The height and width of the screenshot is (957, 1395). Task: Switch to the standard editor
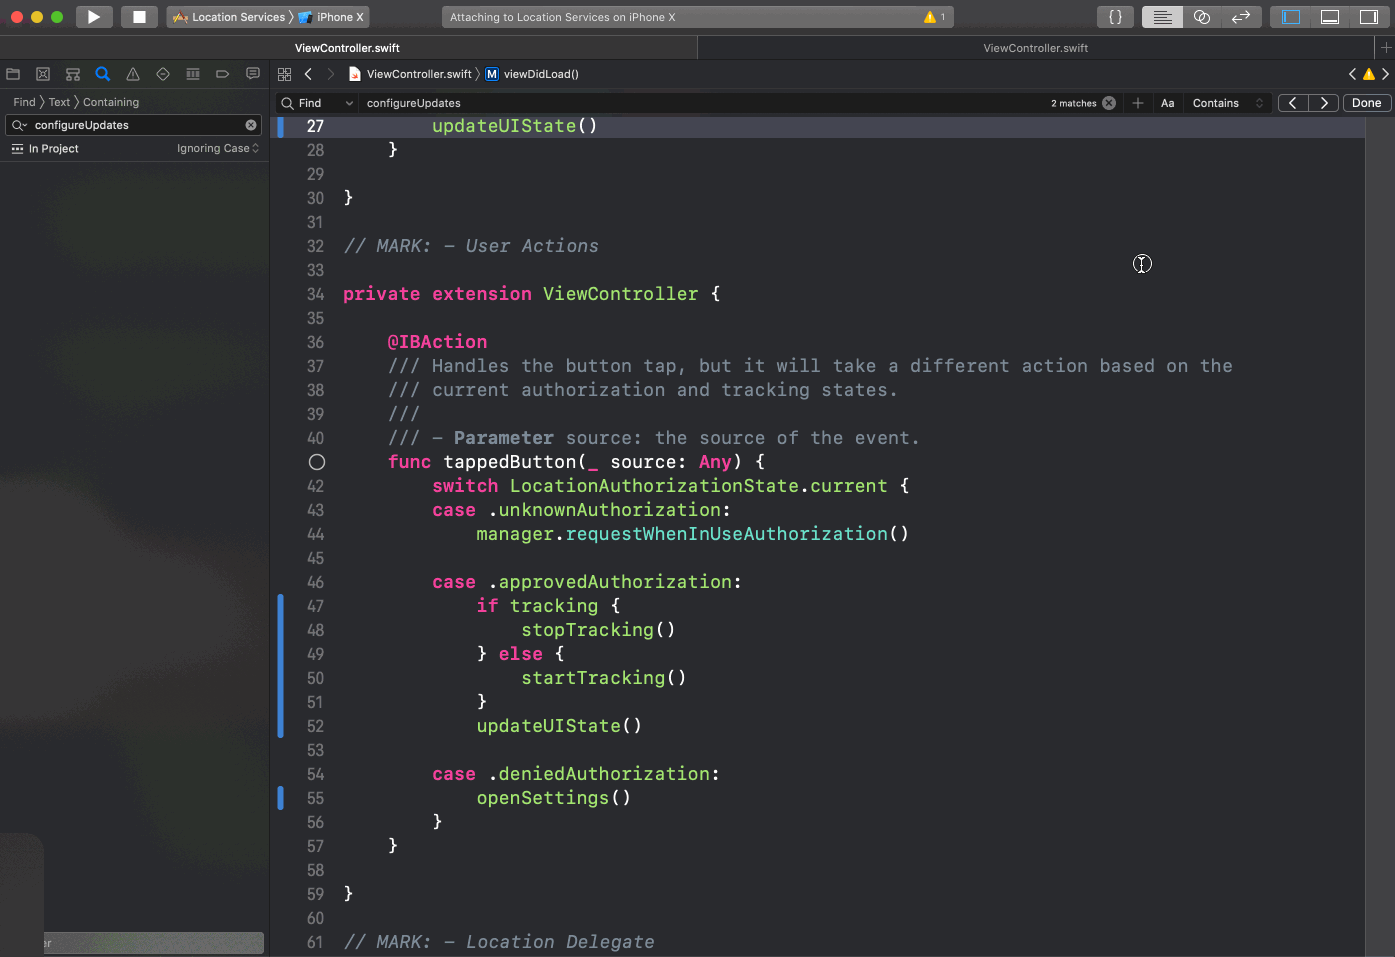pos(1162,17)
